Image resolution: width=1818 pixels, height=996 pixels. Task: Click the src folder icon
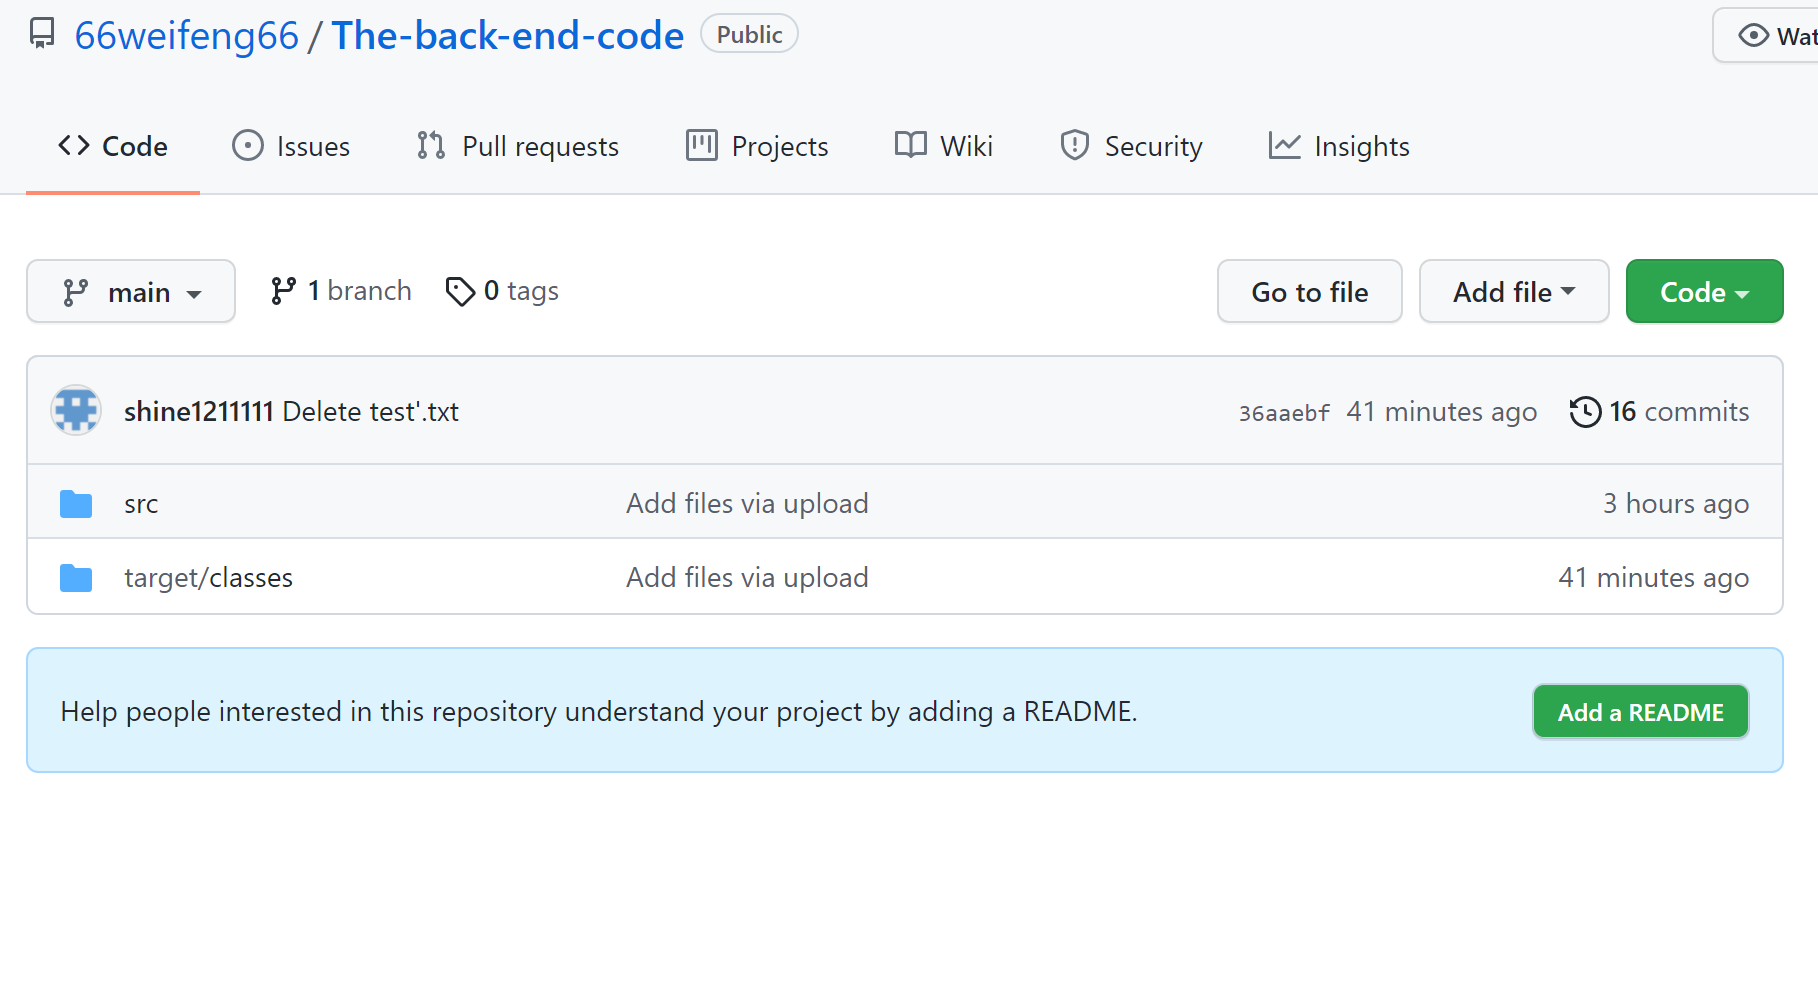pyautogui.click(x=76, y=504)
